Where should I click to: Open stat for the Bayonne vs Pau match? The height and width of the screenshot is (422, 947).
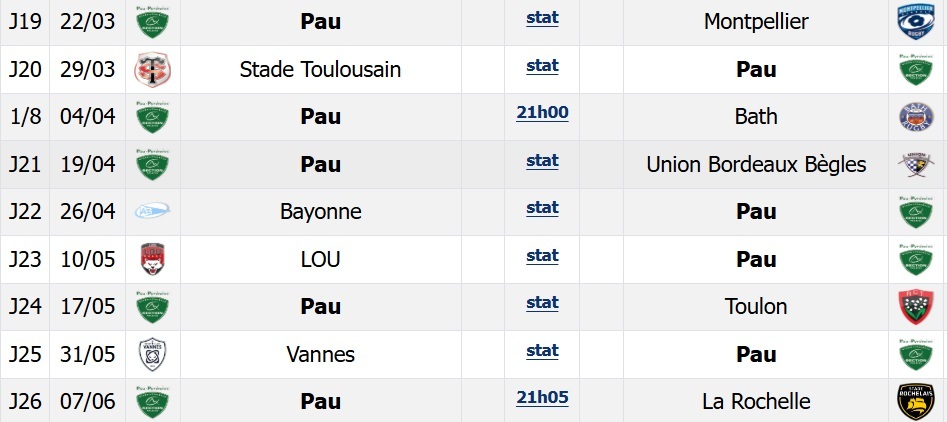pyautogui.click(x=542, y=207)
